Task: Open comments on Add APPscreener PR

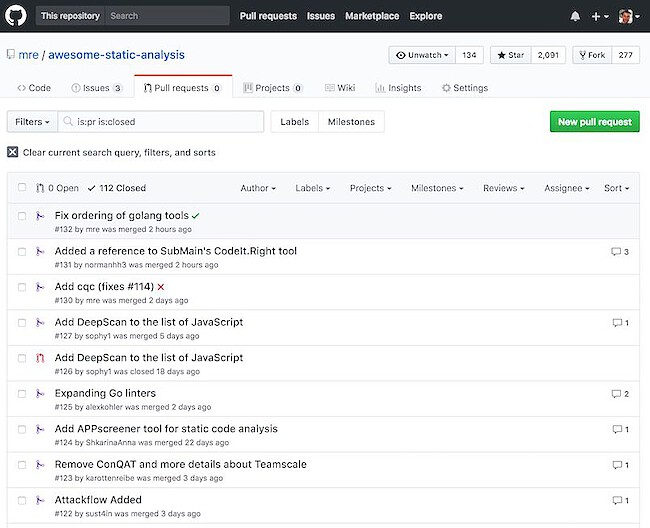Action: (621, 429)
